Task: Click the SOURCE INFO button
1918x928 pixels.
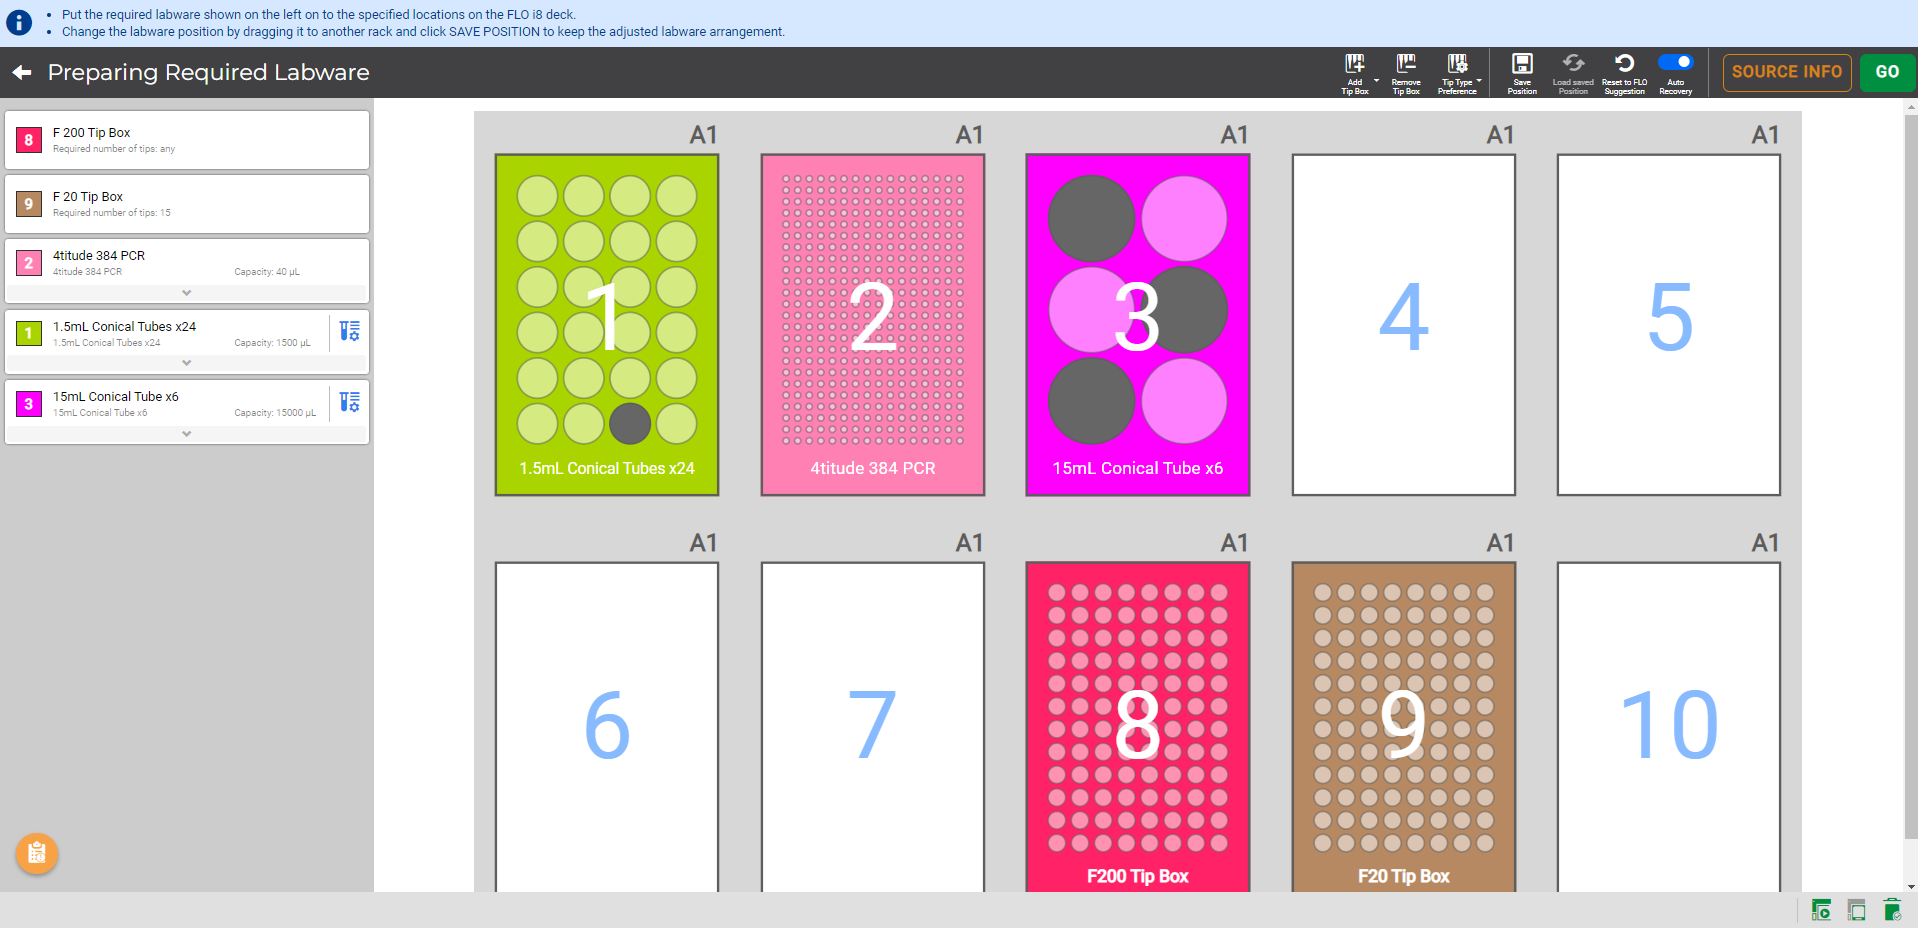Action: [x=1786, y=72]
